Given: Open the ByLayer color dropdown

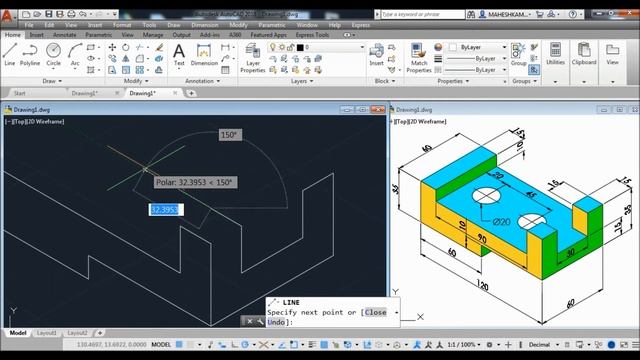Looking at the screenshot, I should click(x=478, y=47).
